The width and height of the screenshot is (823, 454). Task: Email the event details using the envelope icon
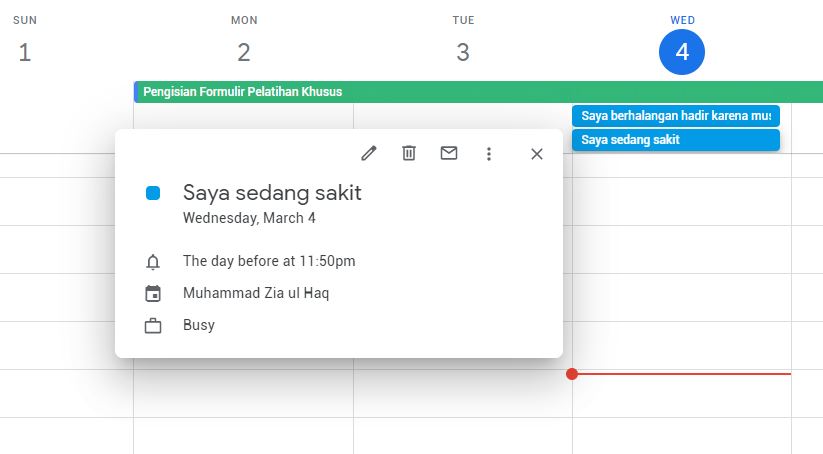coord(449,153)
